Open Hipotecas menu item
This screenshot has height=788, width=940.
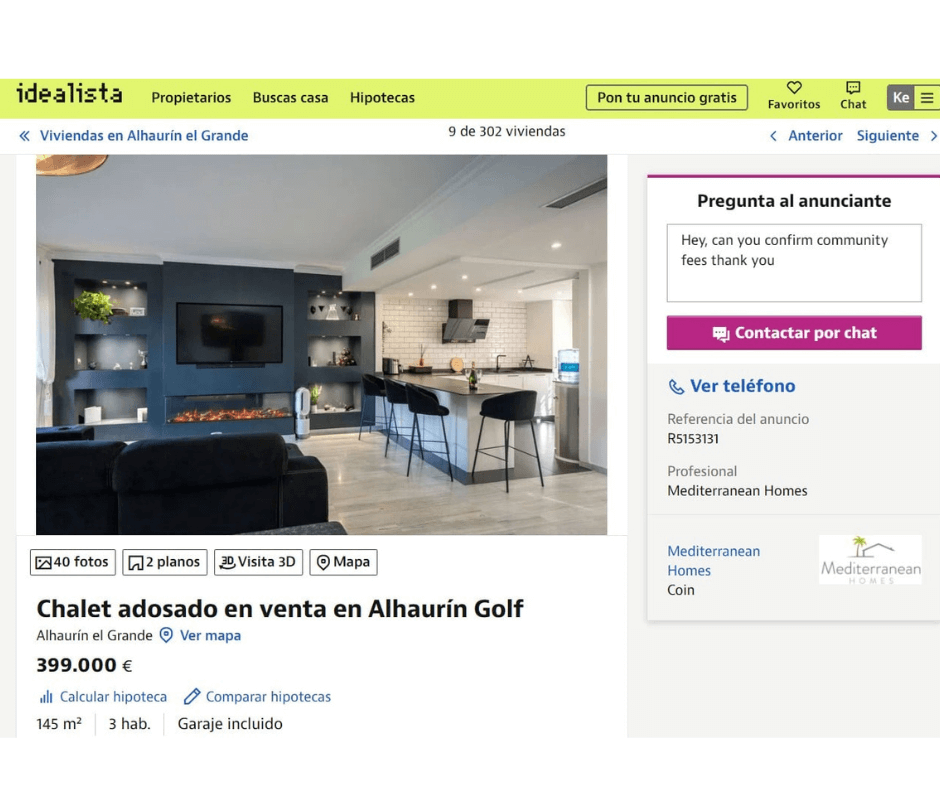(x=382, y=98)
